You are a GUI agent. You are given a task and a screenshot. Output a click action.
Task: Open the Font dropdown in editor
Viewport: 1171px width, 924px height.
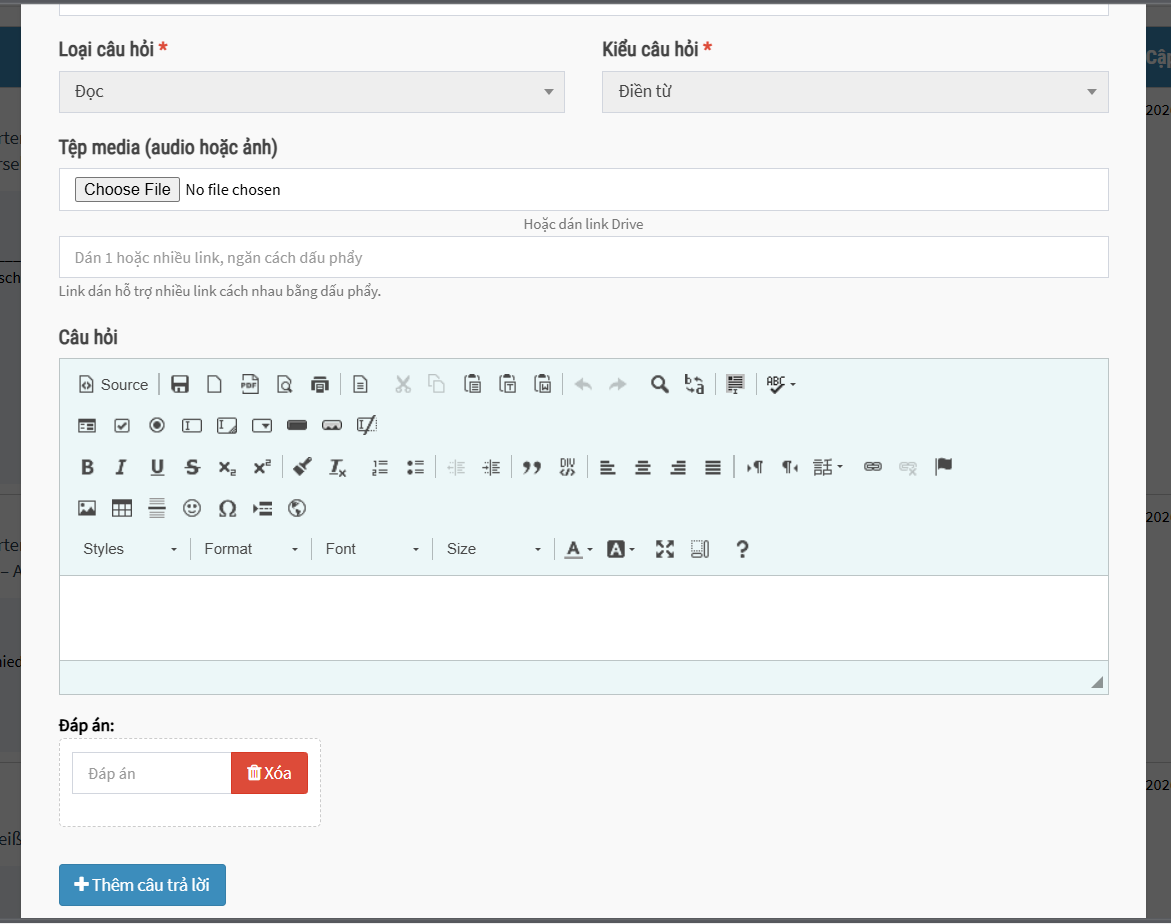pyautogui.click(x=372, y=549)
